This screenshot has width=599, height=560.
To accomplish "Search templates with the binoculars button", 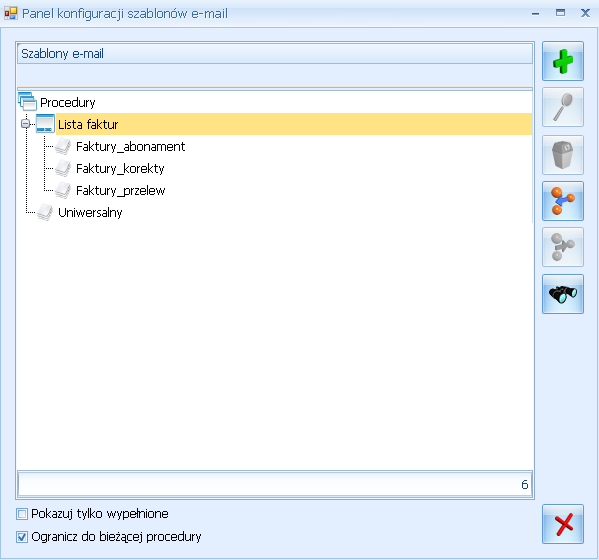I will click(563, 294).
